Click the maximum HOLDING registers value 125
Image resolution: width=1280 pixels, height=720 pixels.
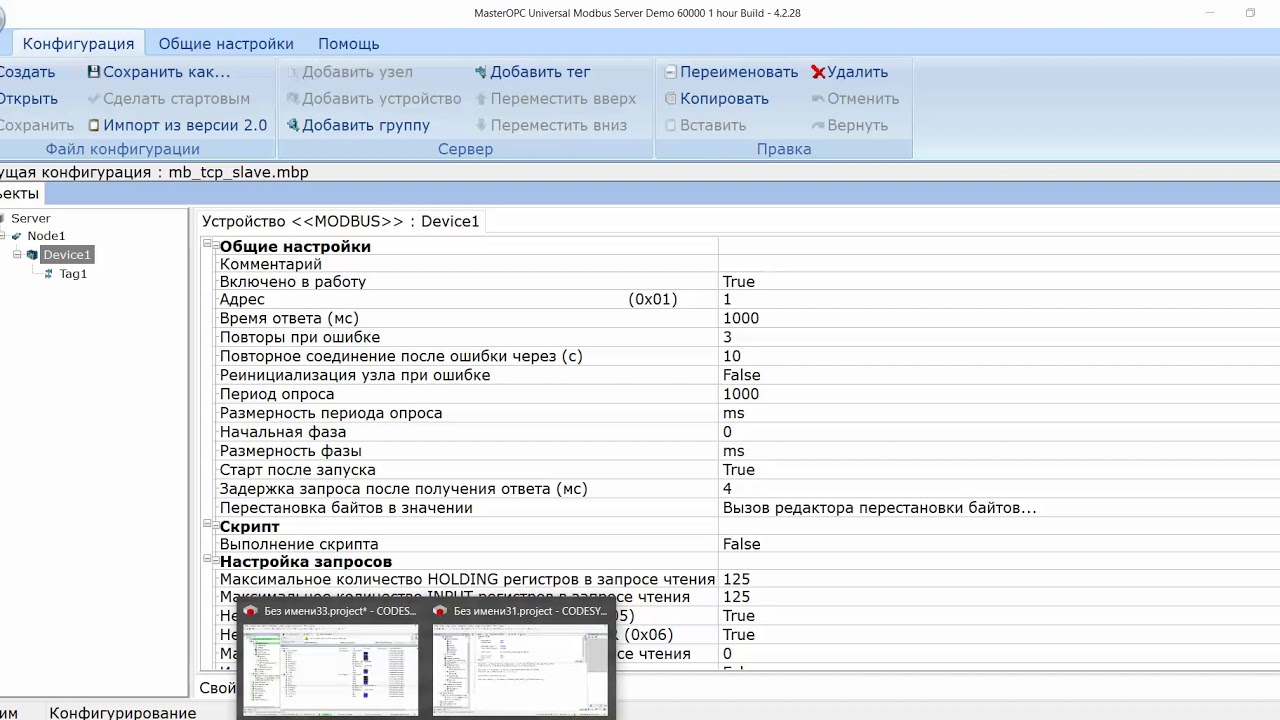736,579
